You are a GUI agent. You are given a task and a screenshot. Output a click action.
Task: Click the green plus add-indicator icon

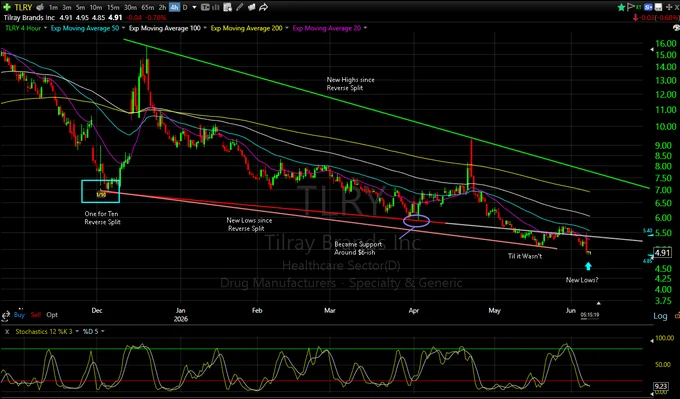coord(7,7)
